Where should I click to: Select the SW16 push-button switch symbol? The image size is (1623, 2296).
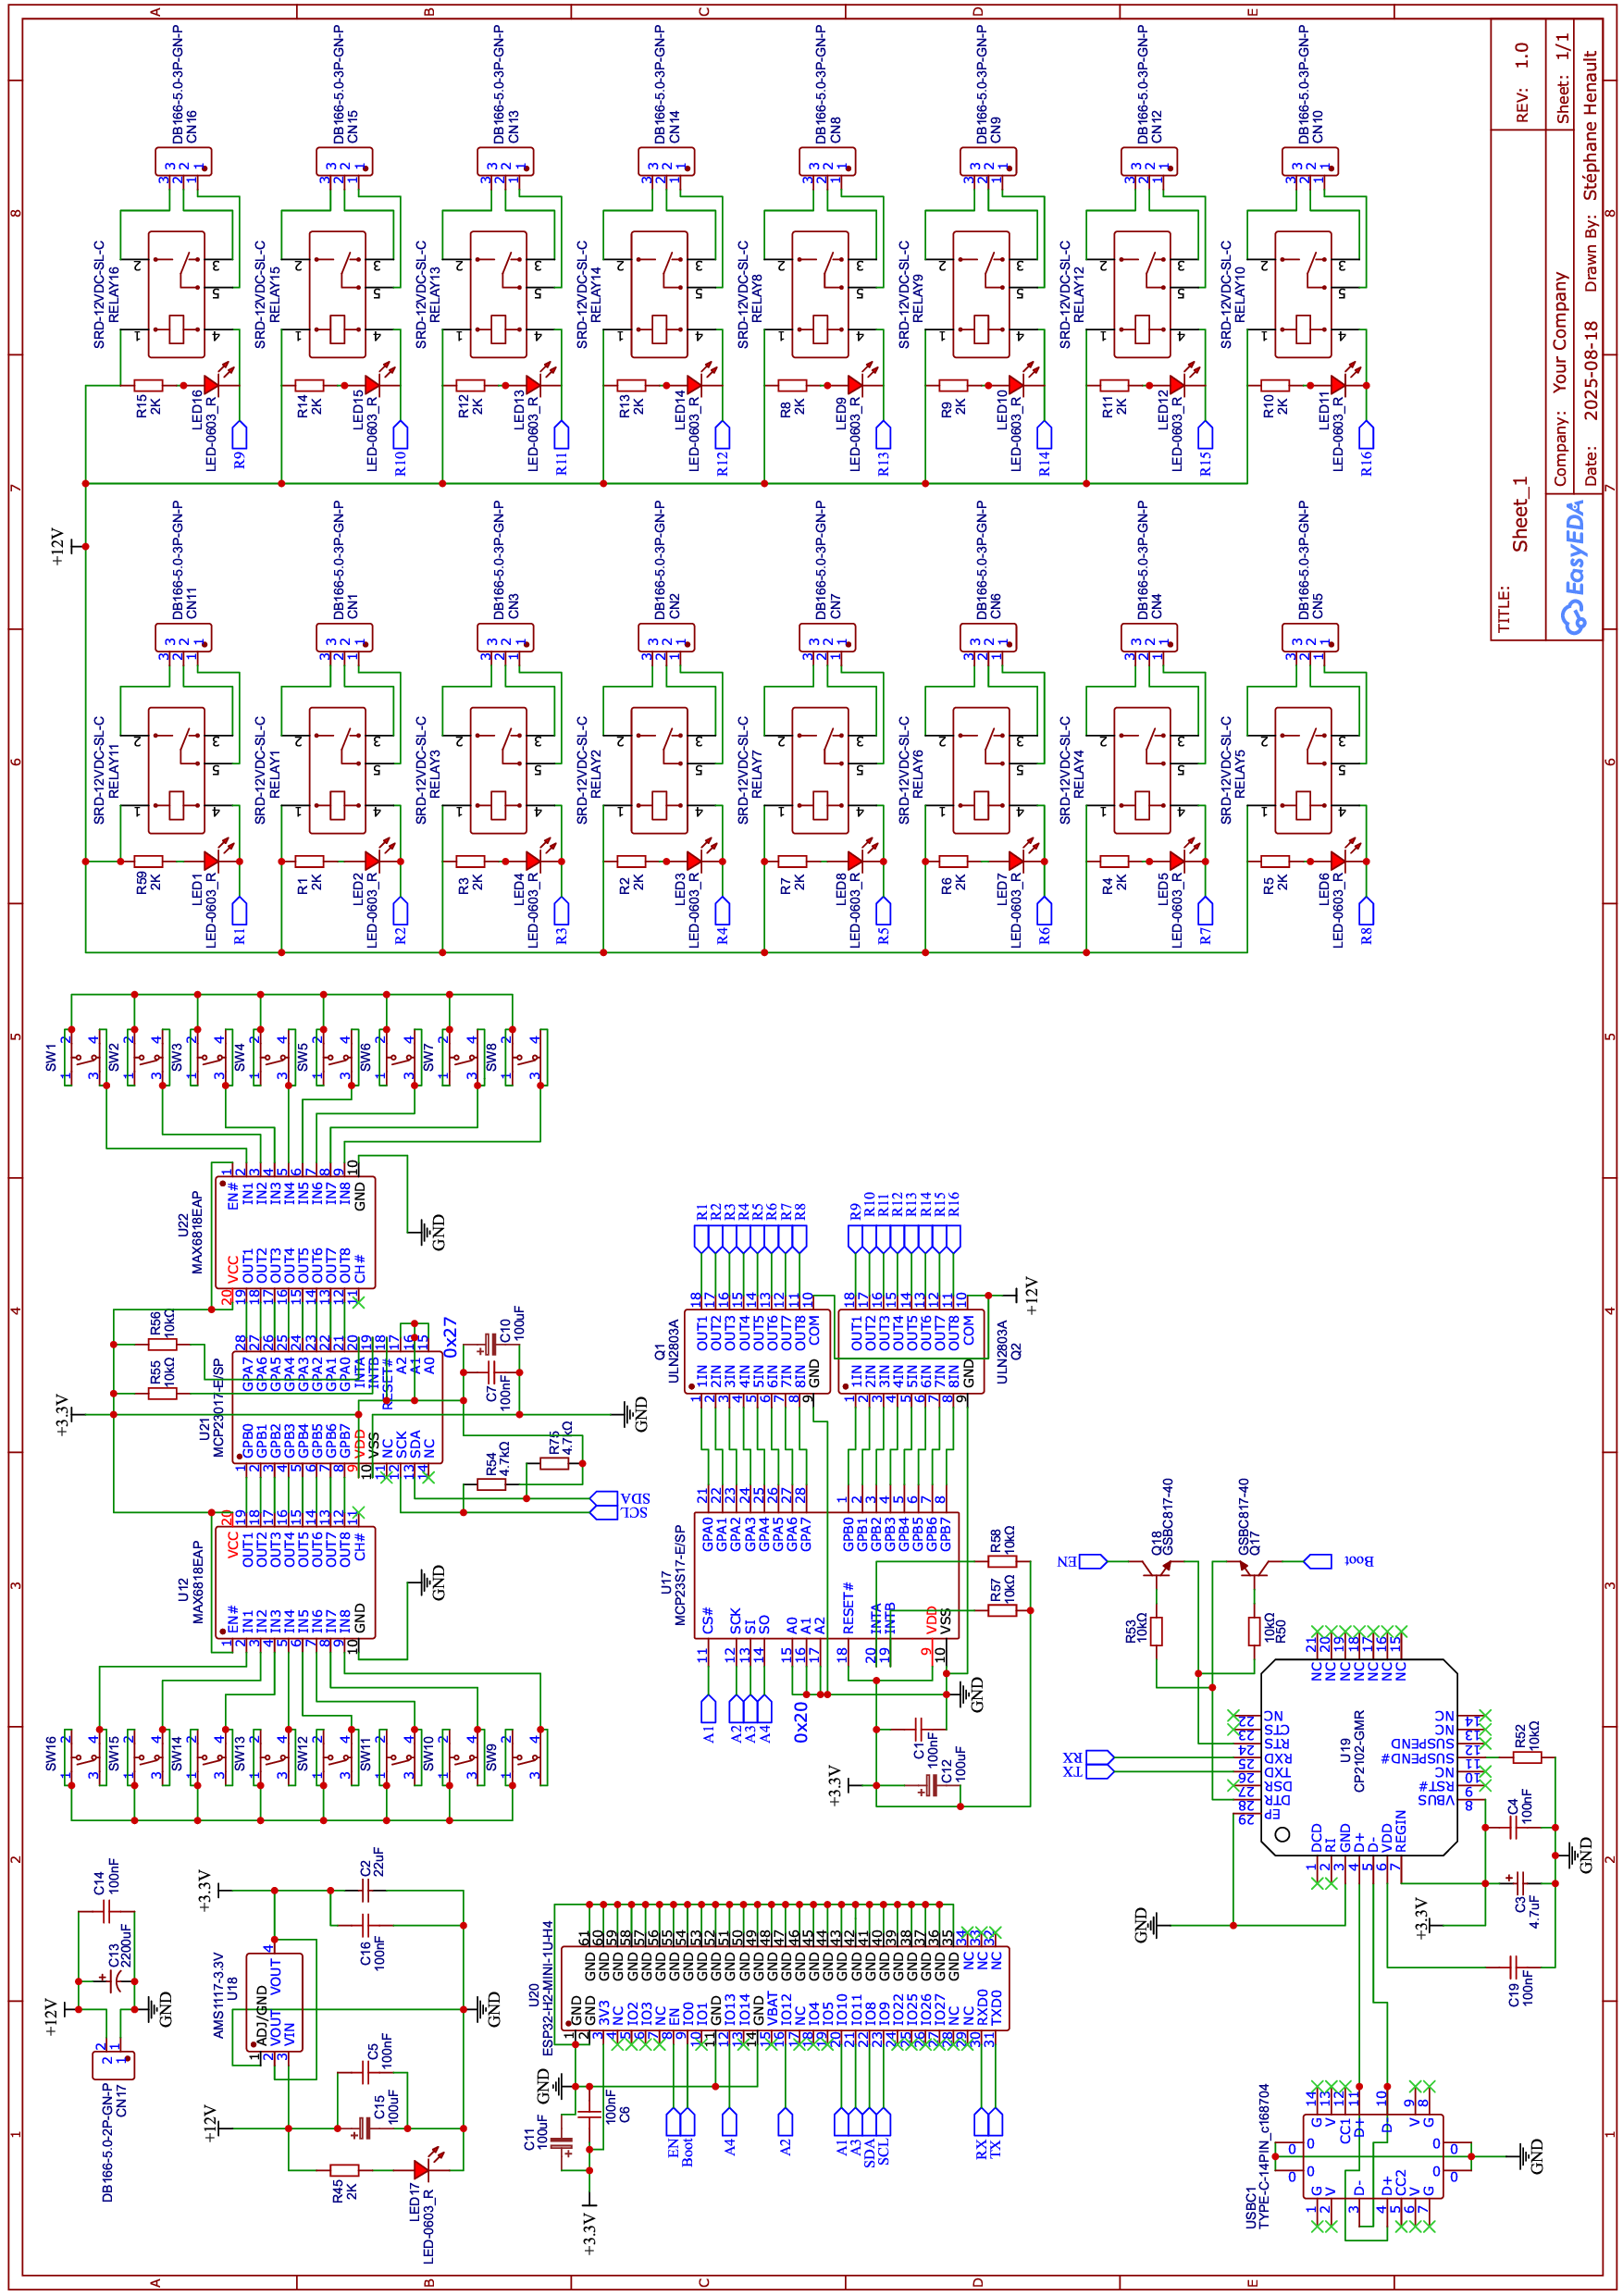[x=85, y=1757]
